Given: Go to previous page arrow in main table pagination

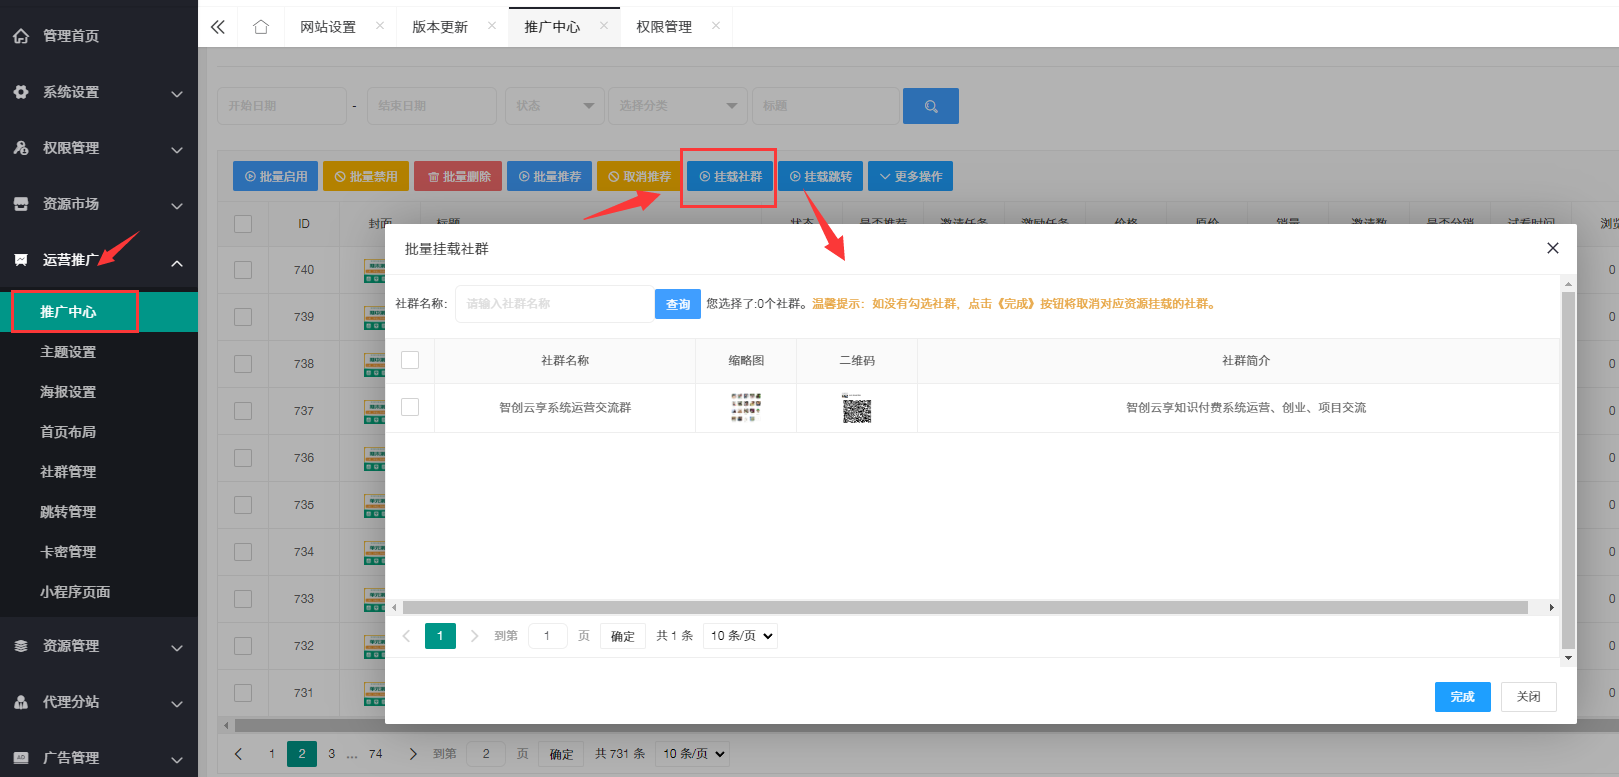Looking at the screenshot, I should coord(238,754).
